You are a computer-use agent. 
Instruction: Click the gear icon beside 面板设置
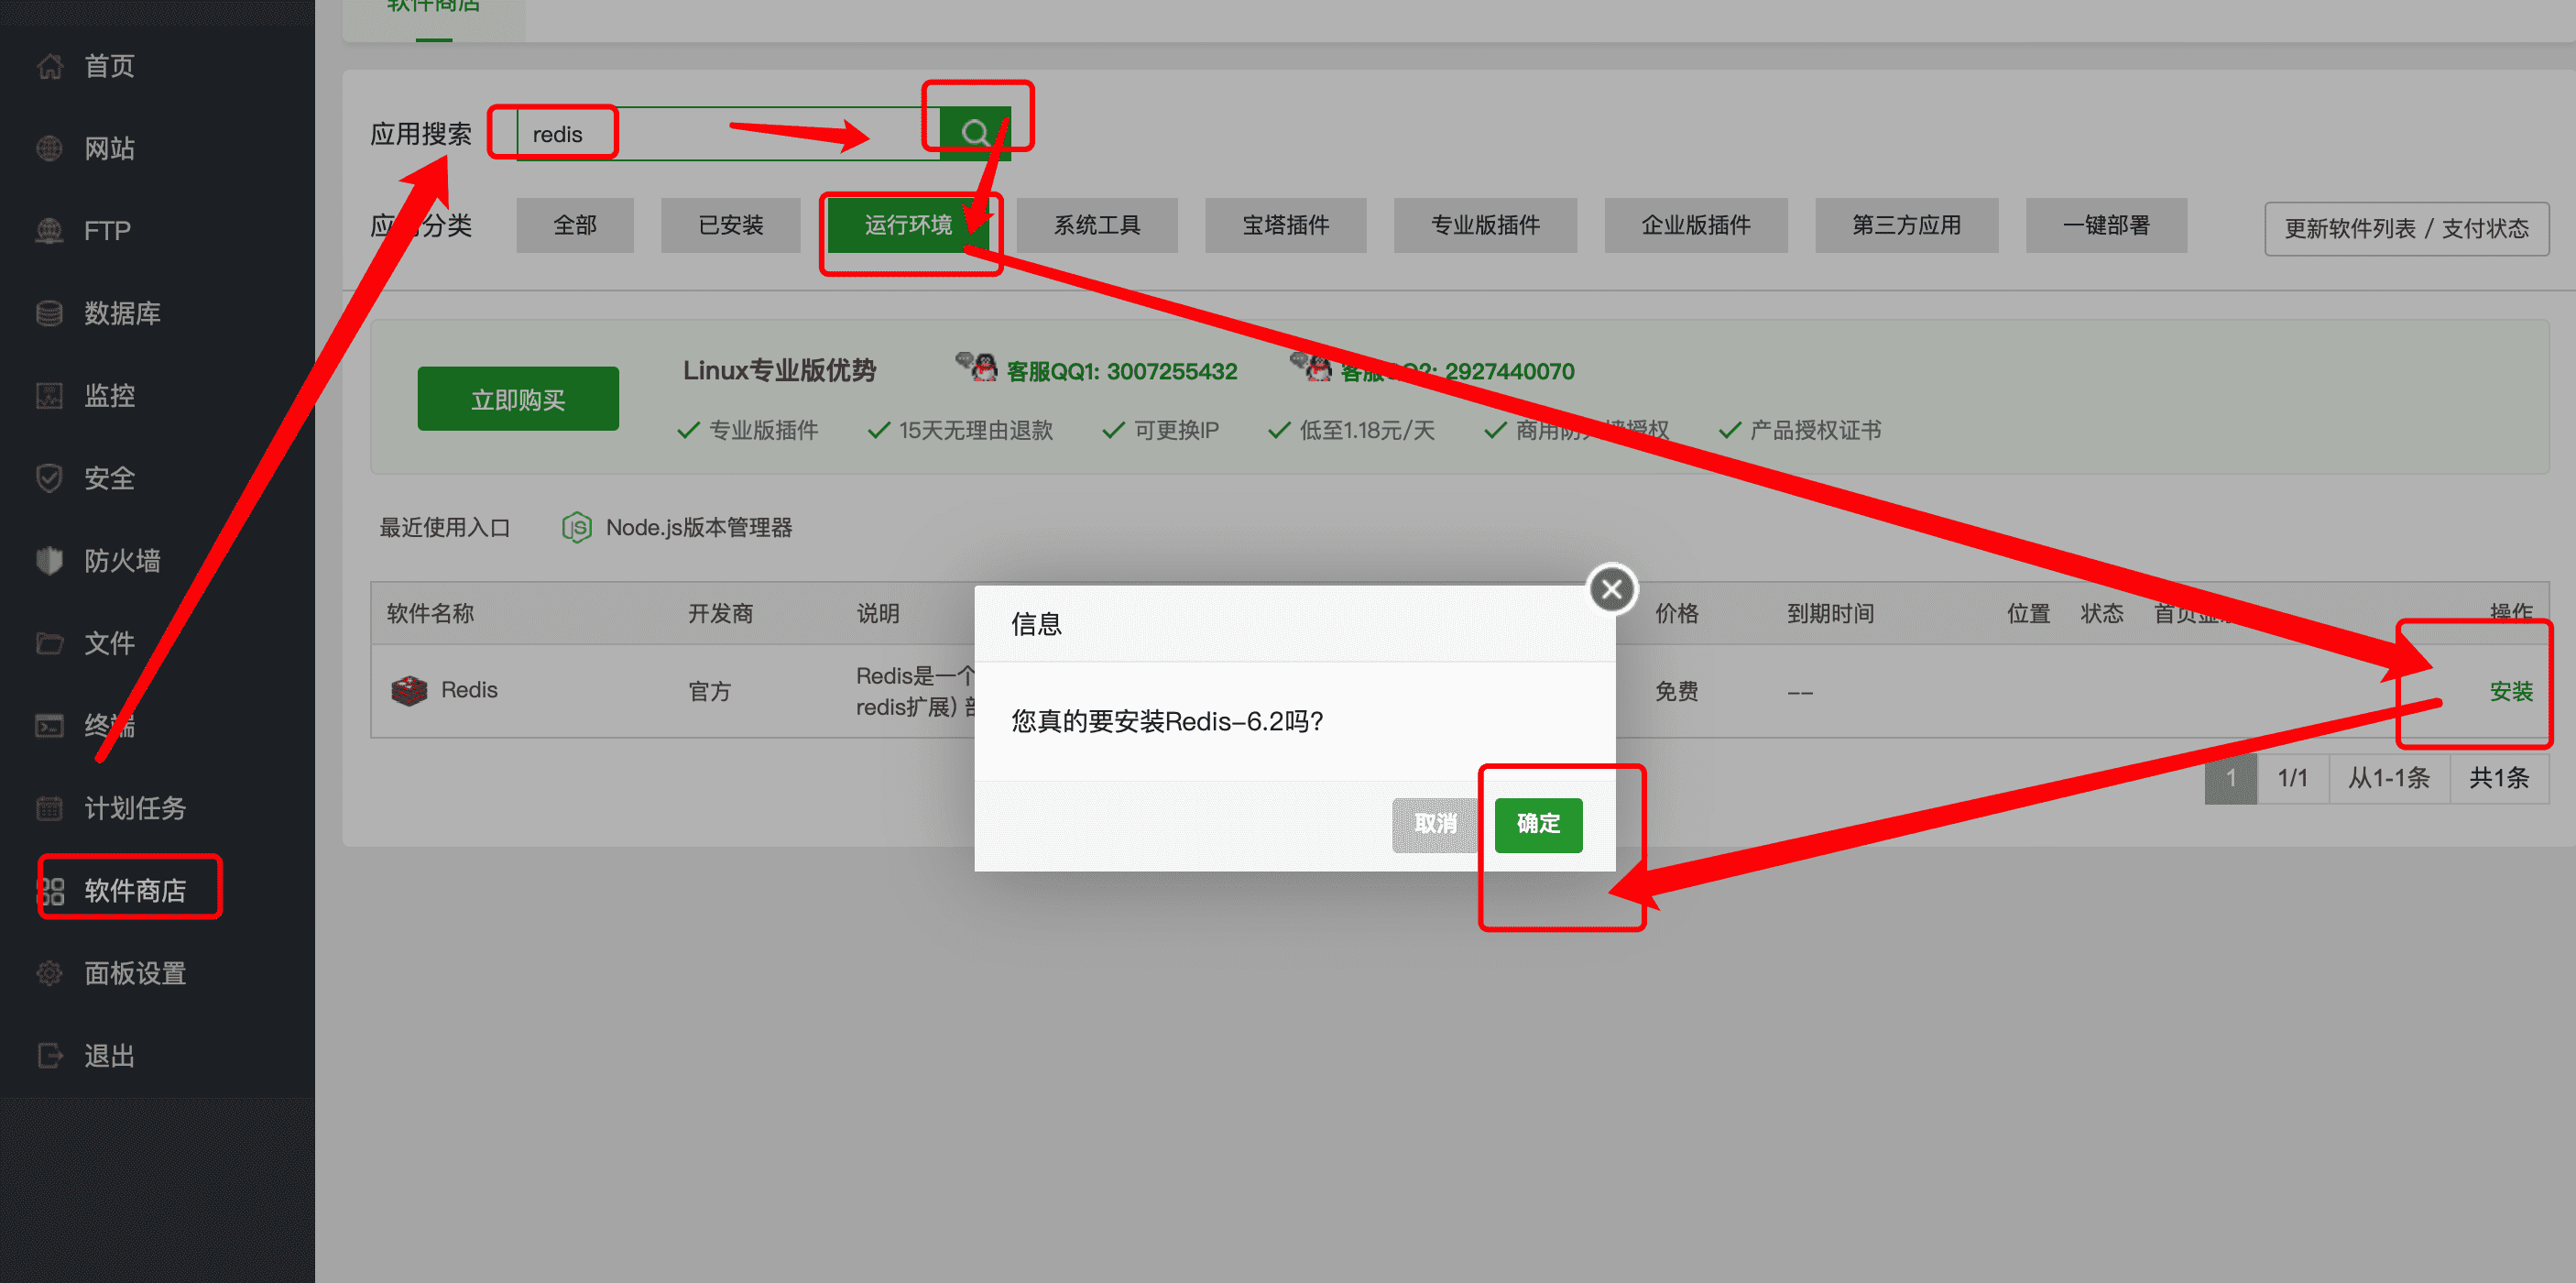(x=49, y=973)
